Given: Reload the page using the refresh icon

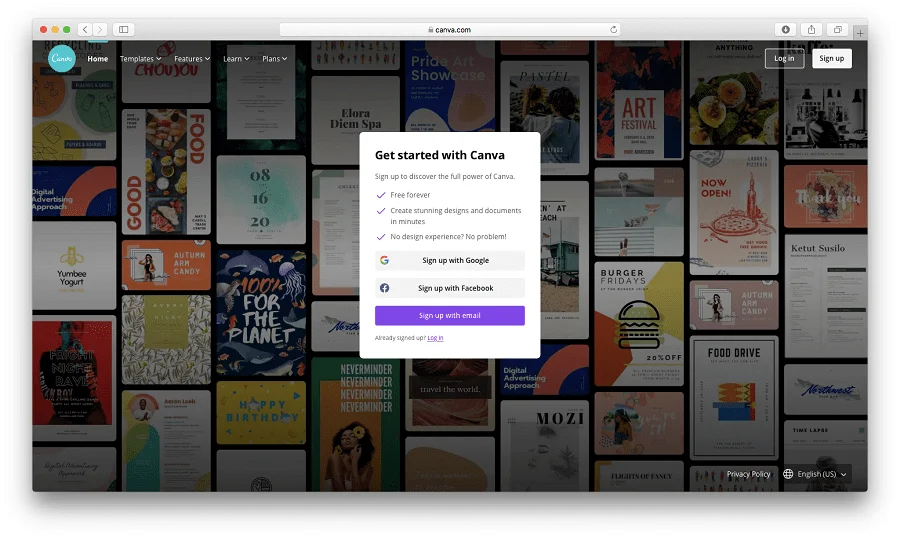Looking at the screenshot, I should coord(613,30).
